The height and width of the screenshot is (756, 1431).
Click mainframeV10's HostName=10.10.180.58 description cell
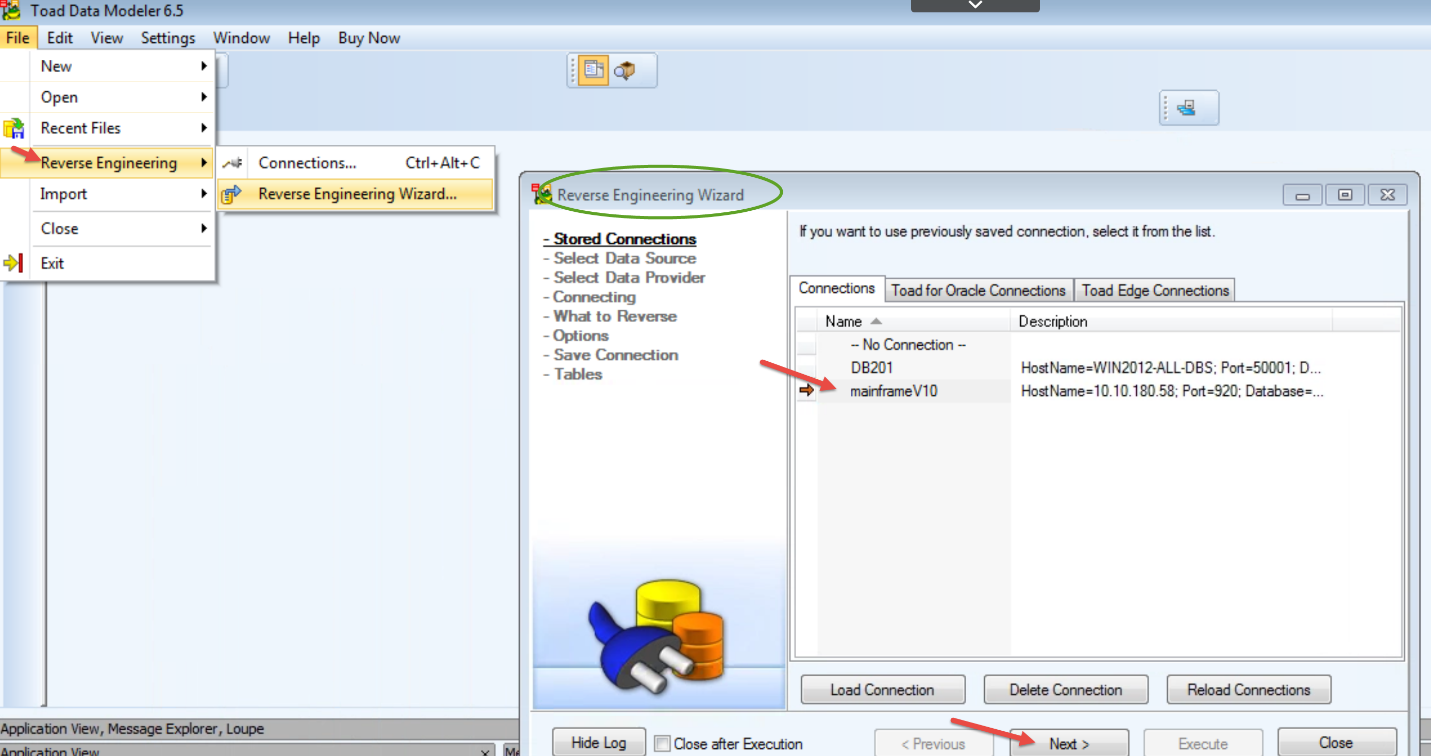click(1172, 391)
